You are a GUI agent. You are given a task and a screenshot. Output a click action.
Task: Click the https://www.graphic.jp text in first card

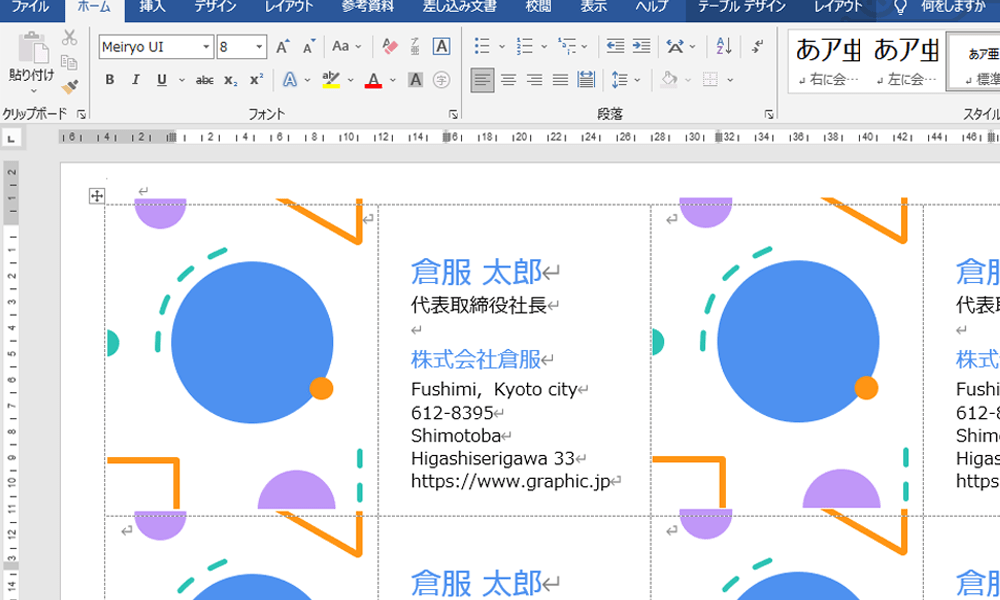tap(510, 481)
